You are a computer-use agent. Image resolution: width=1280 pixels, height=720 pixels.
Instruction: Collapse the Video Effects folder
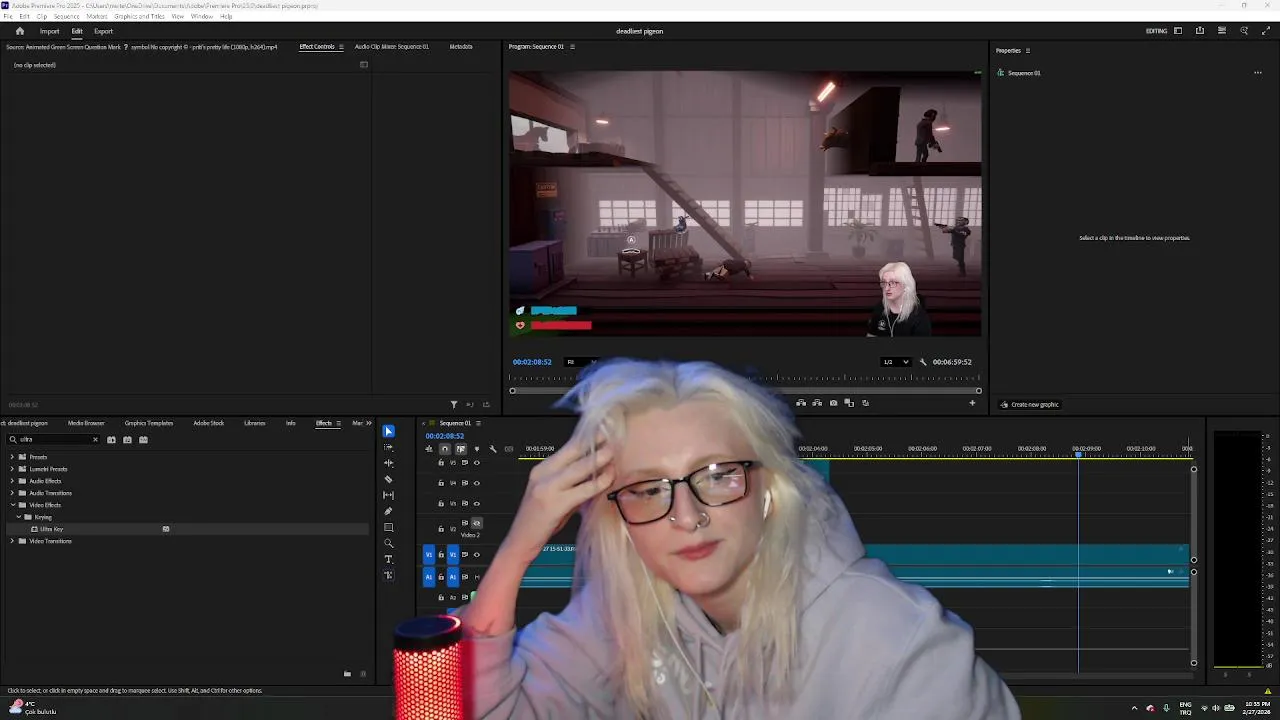[x=12, y=505]
